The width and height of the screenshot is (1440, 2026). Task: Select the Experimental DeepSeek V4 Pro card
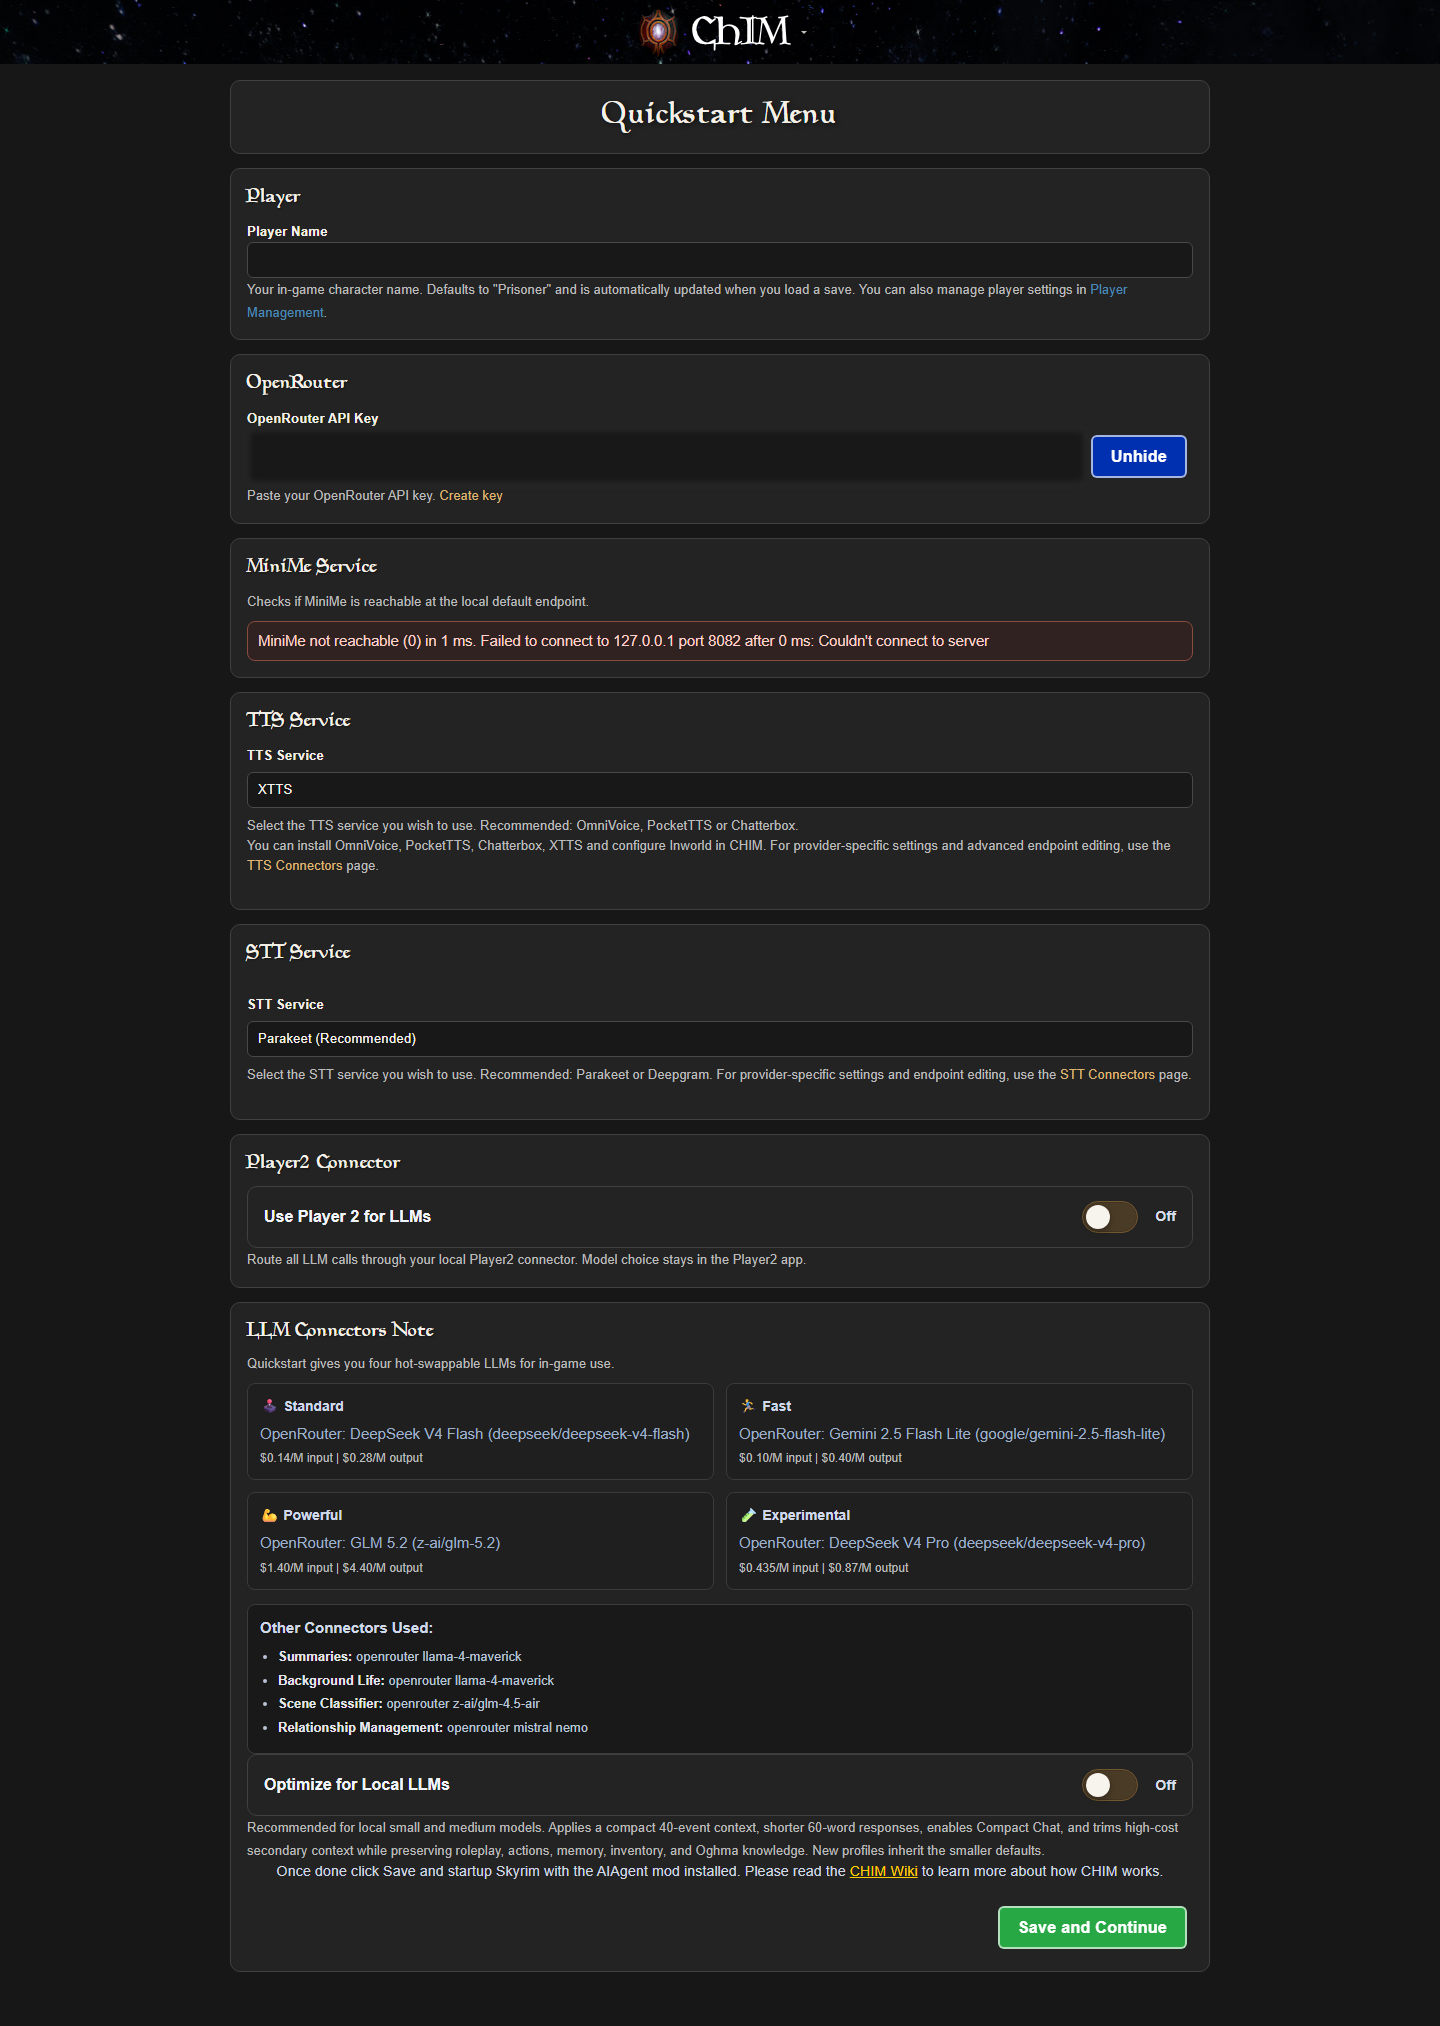click(959, 1540)
